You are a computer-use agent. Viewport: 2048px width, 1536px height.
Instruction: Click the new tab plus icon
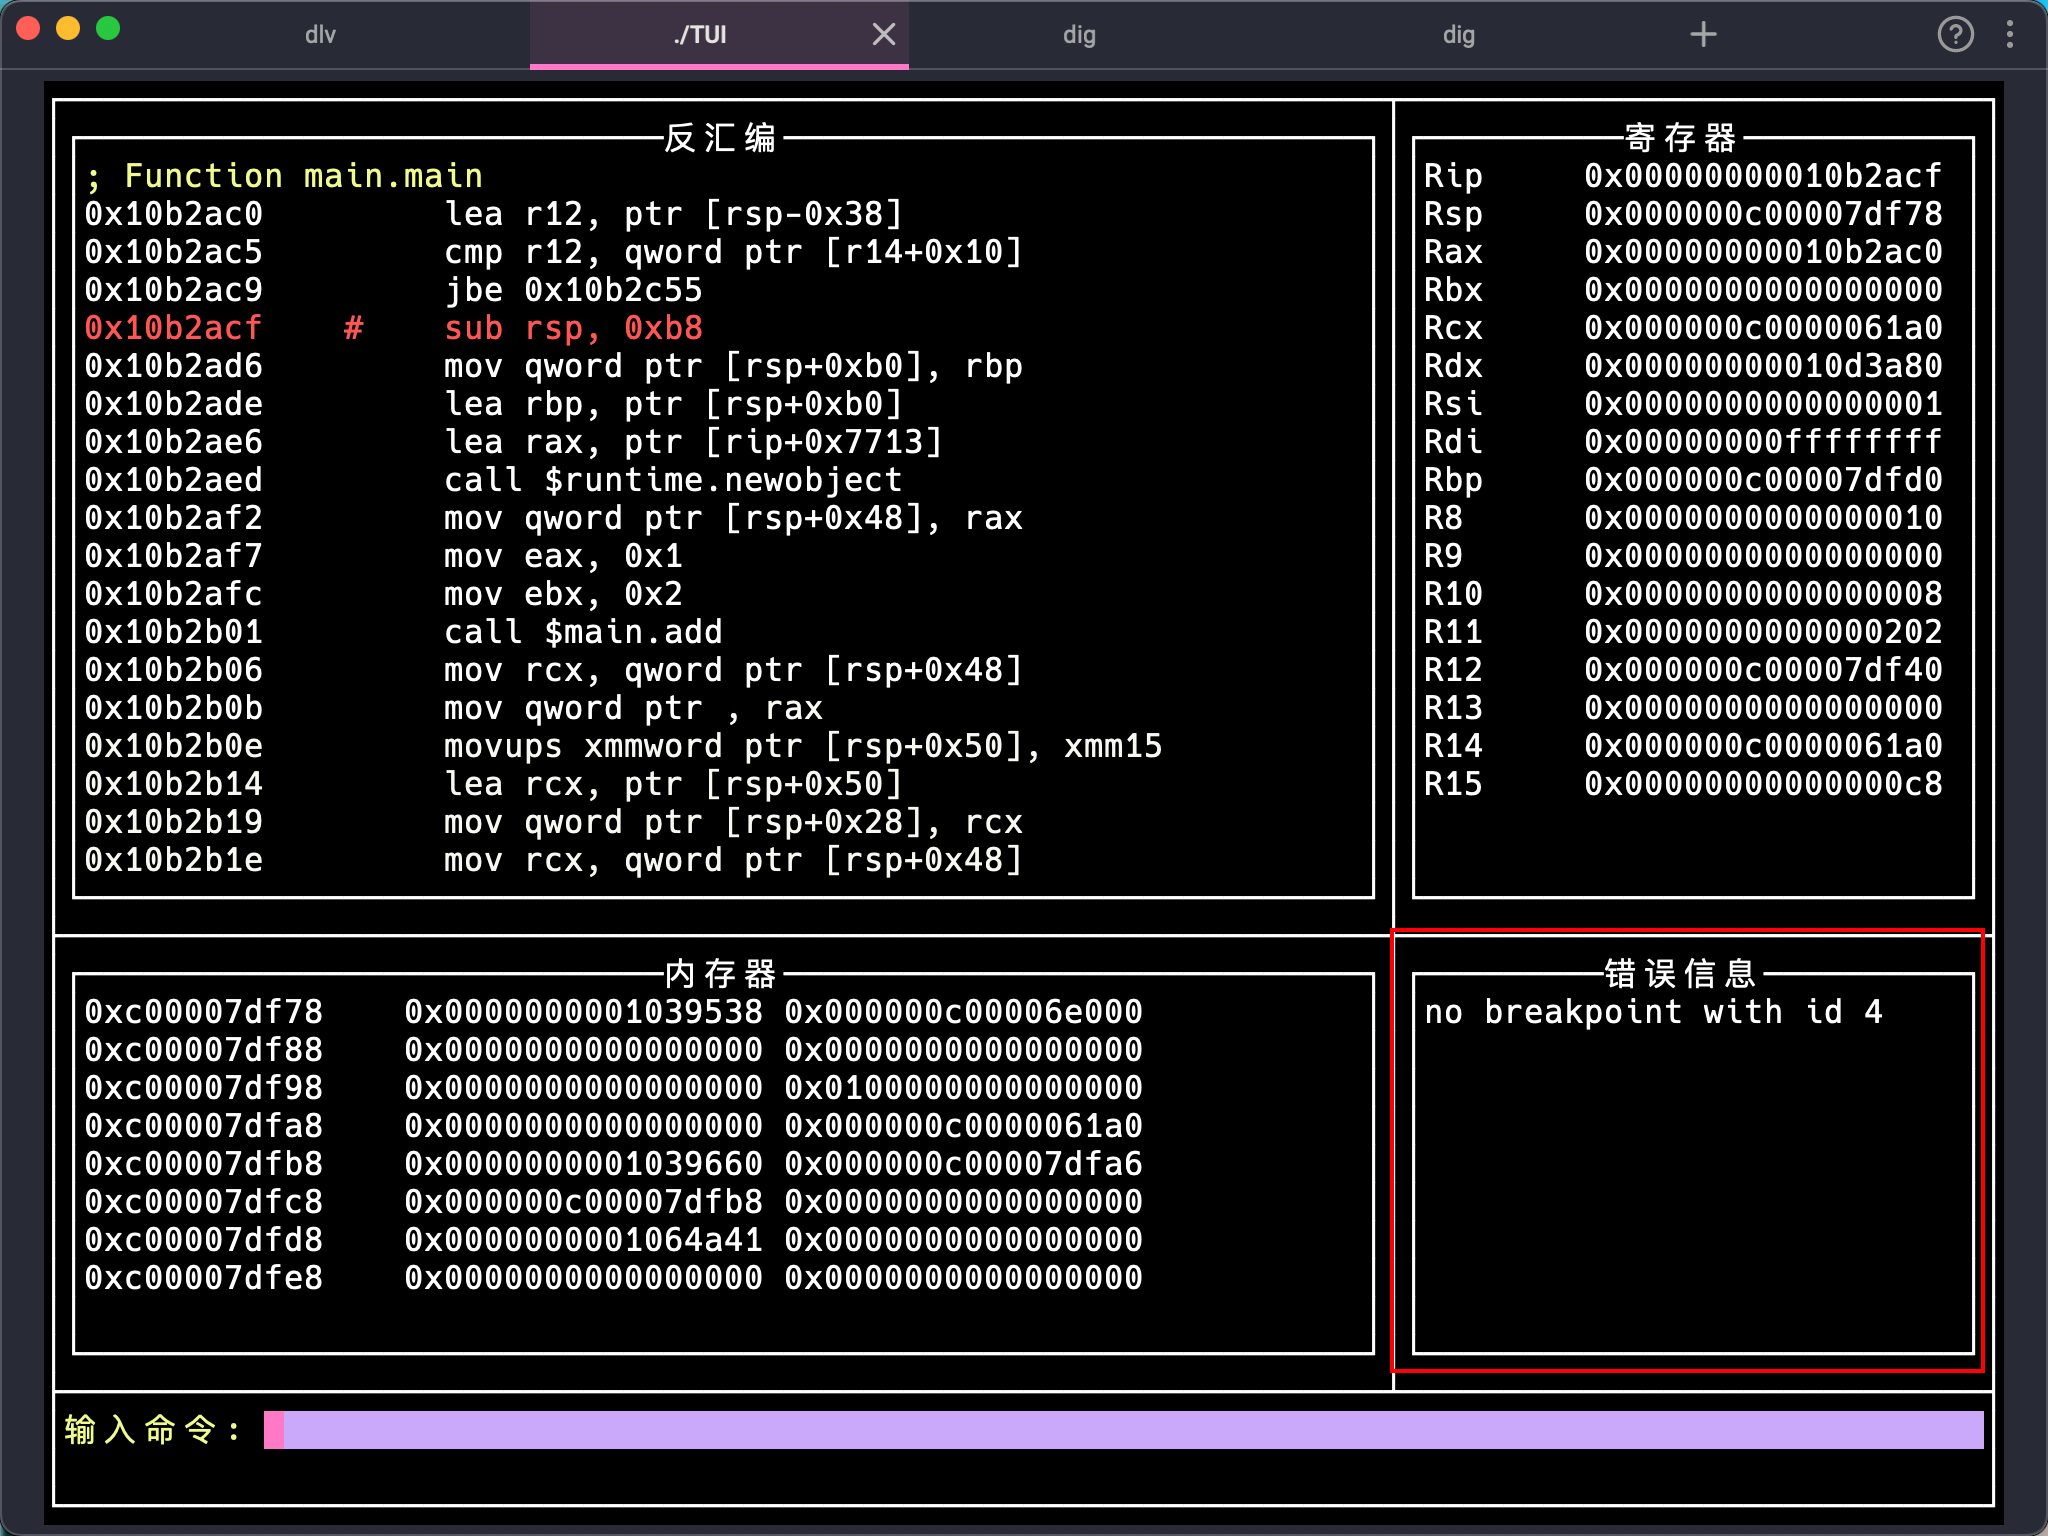pos(1703,35)
